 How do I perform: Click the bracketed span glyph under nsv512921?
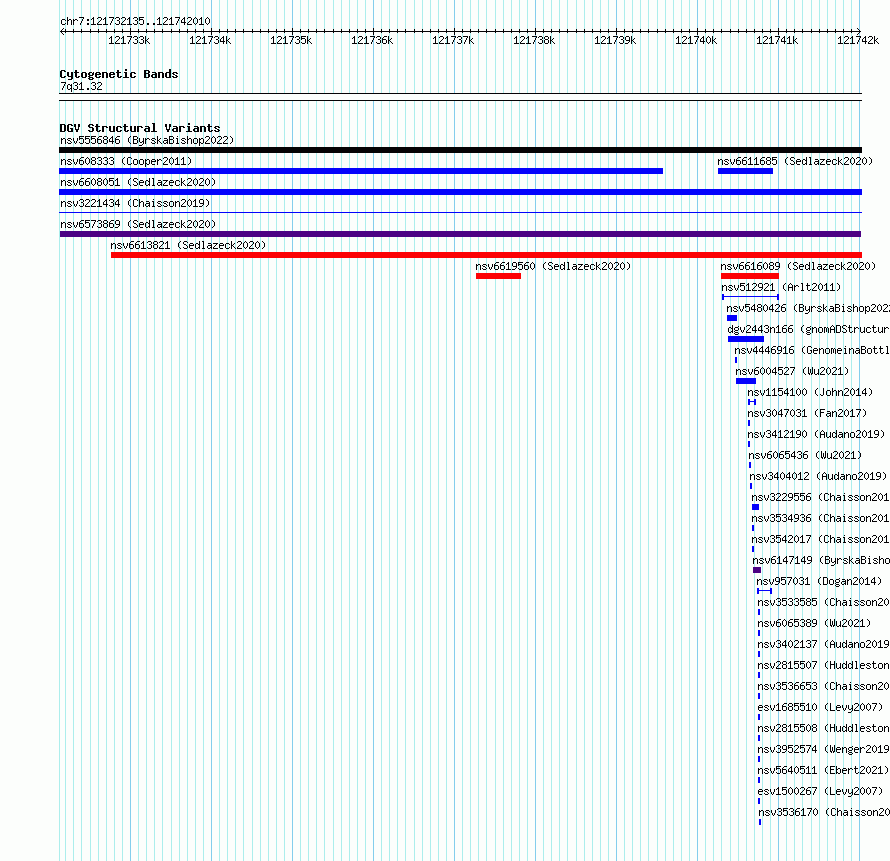[x=750, y=297]
